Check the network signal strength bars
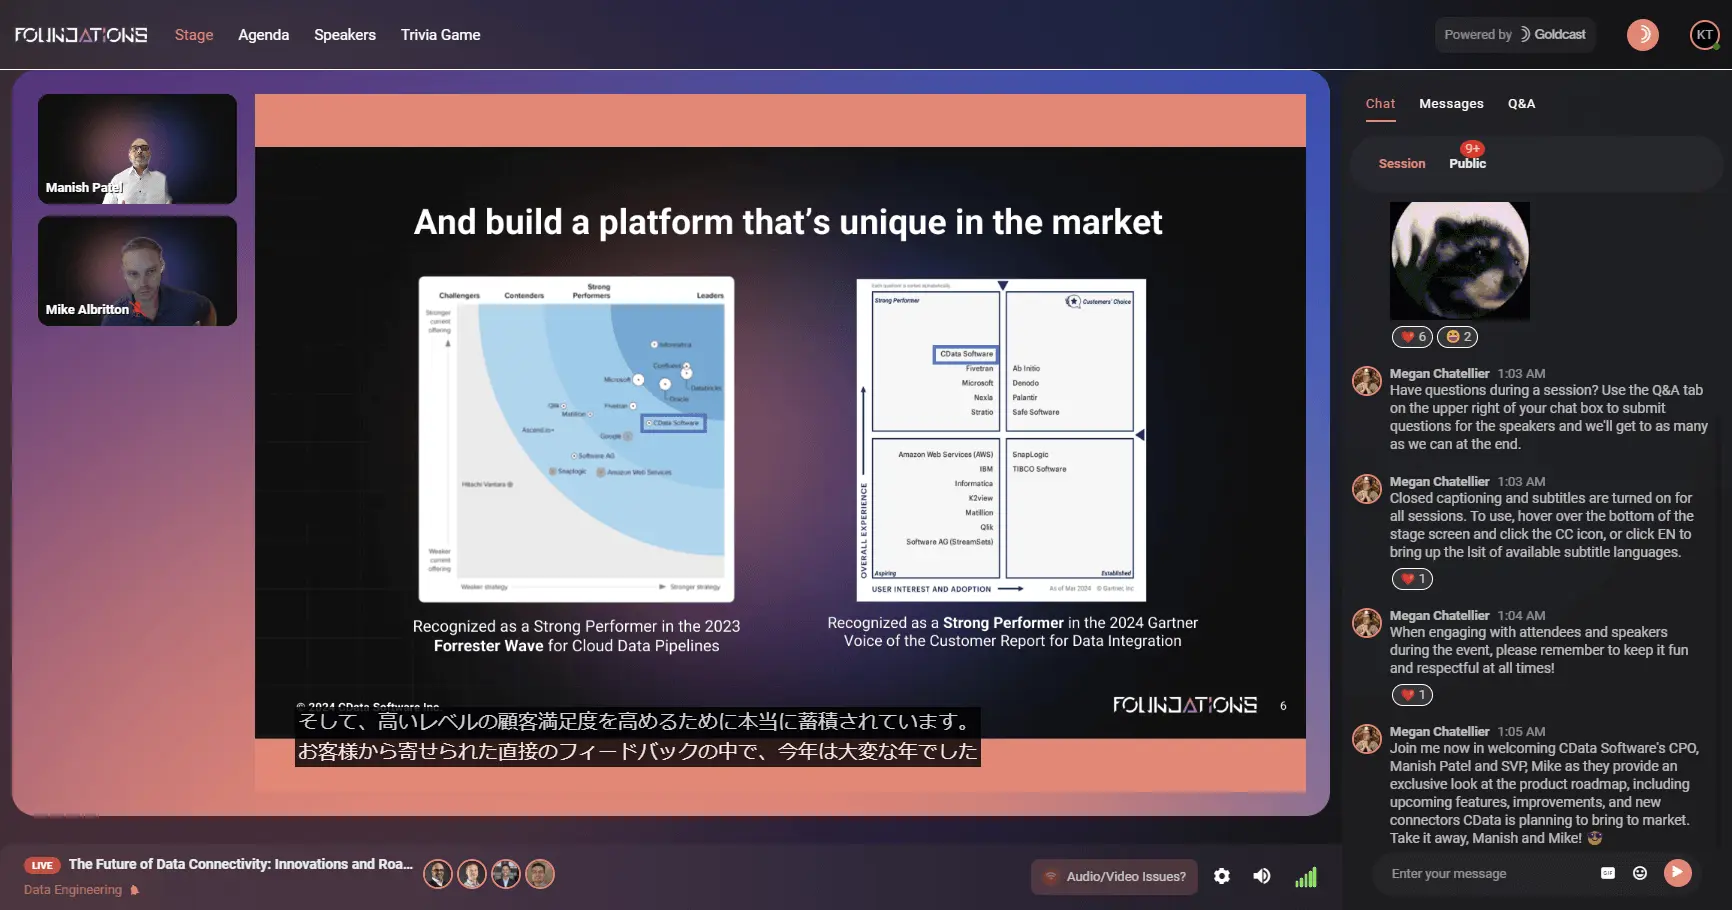This screenshot has width=1732, height=910. (1306, 877)
